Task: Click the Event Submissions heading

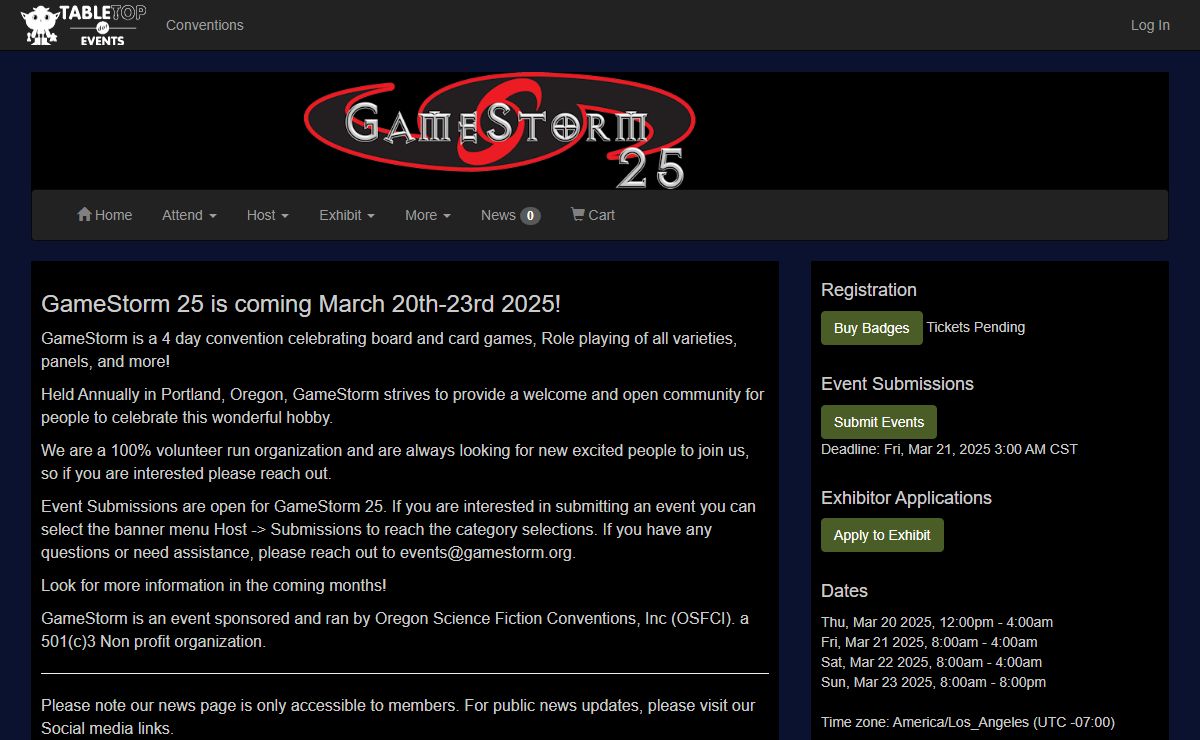Action: point(897,384)
